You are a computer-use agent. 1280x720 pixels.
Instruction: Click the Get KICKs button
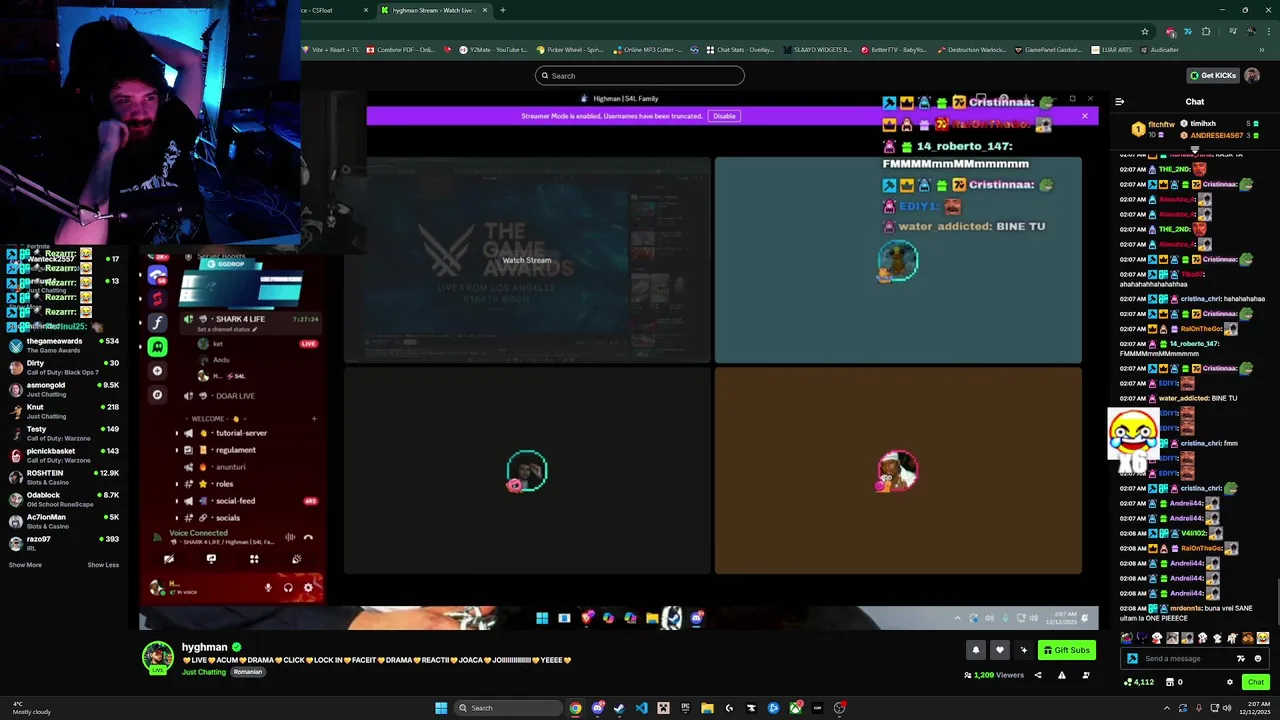(x=1213, y=75)
